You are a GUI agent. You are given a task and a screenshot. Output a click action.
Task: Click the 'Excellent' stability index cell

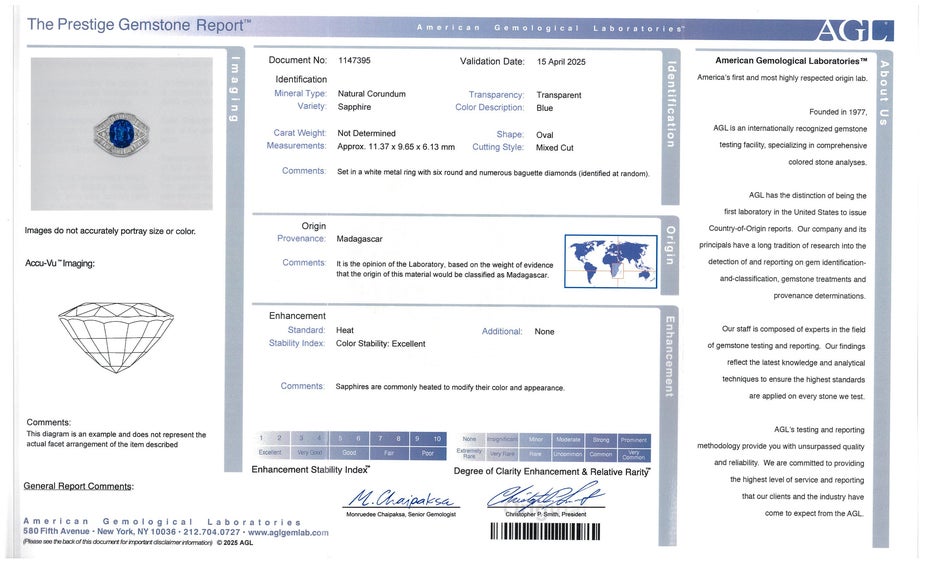[270, 453]
